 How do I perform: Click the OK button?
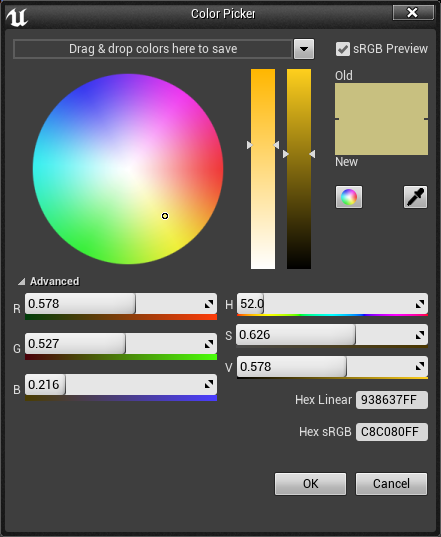click(x=311, y=484)
